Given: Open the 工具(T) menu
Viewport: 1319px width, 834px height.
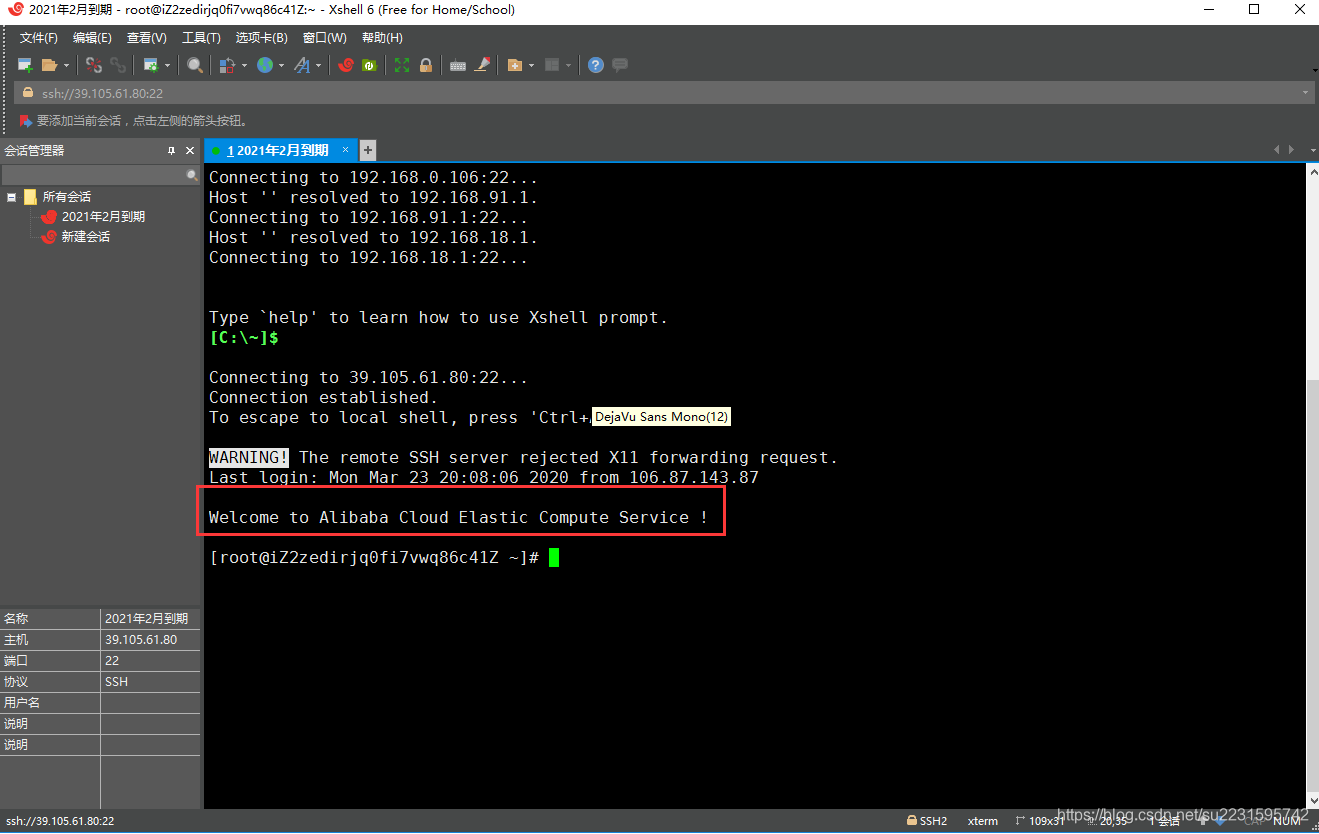Looking at the screenshot, I should pyautogui.click(x=201, y=38).
